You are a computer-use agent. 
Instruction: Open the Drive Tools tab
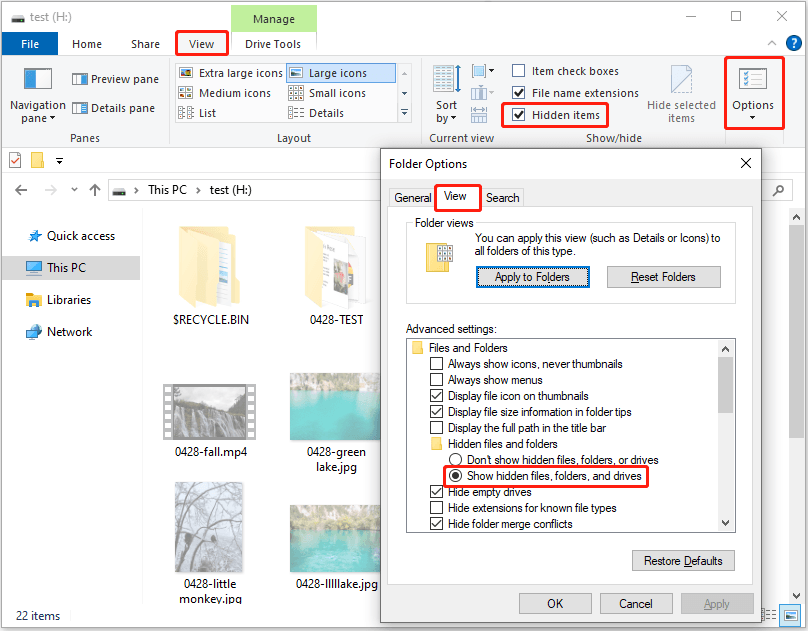pyautogui.click(x=273, y=44)
